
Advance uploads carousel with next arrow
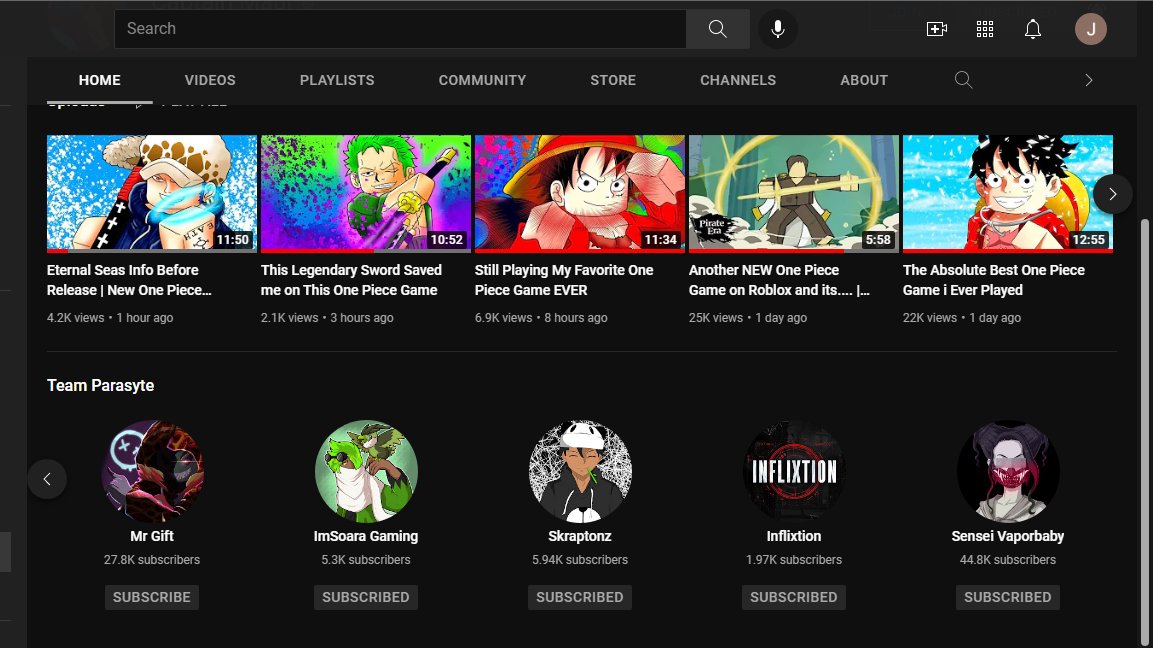pyautogui.click(x=1112, y=194)
